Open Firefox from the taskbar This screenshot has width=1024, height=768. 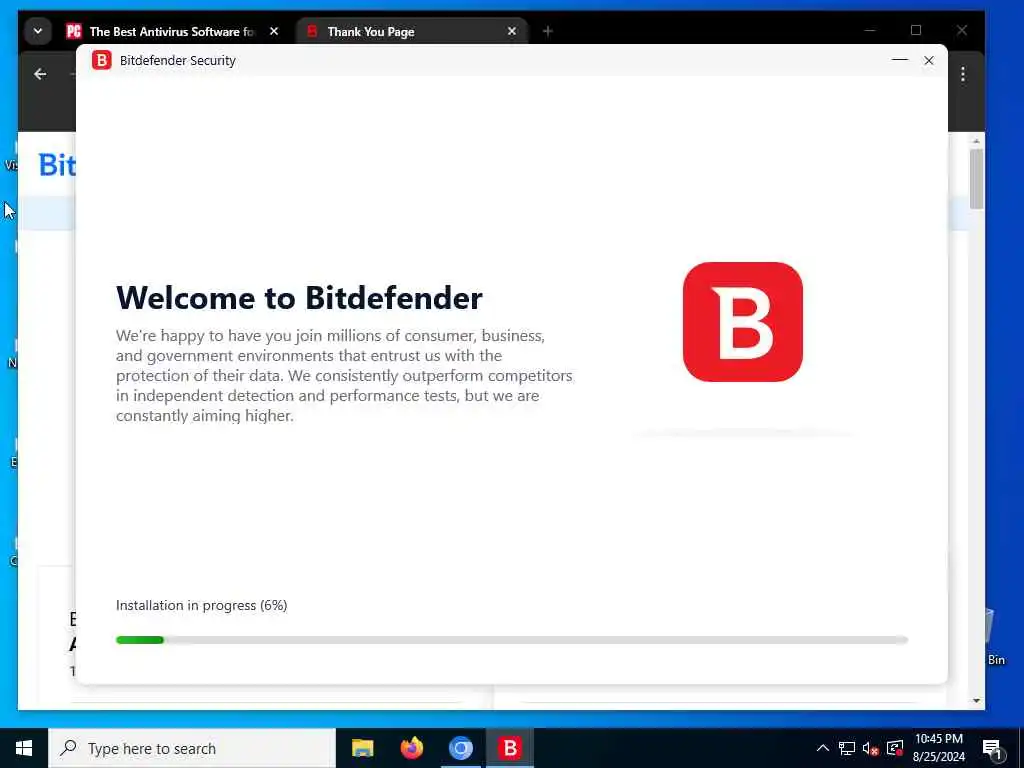411,748
